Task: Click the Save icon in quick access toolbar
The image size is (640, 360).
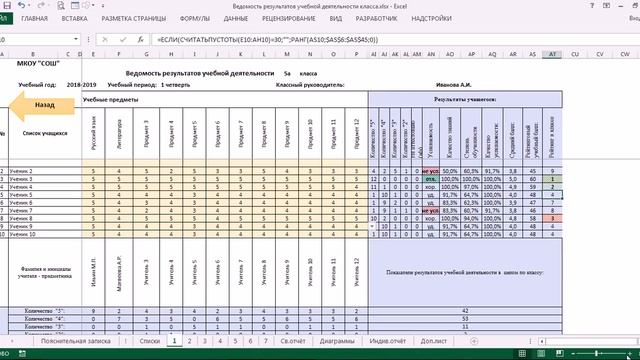Action: 7,6
